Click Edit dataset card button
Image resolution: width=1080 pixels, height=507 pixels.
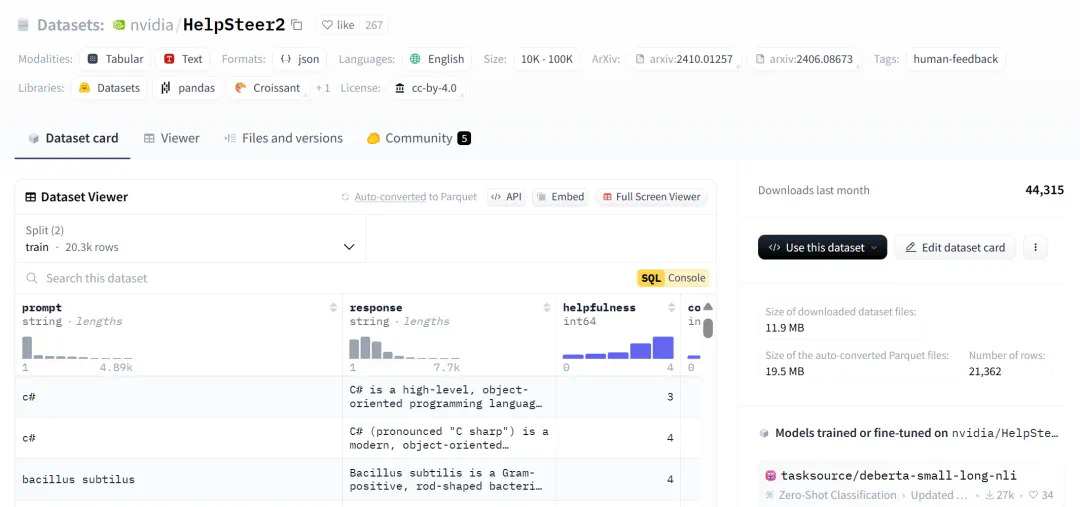[x=954, y=248]
